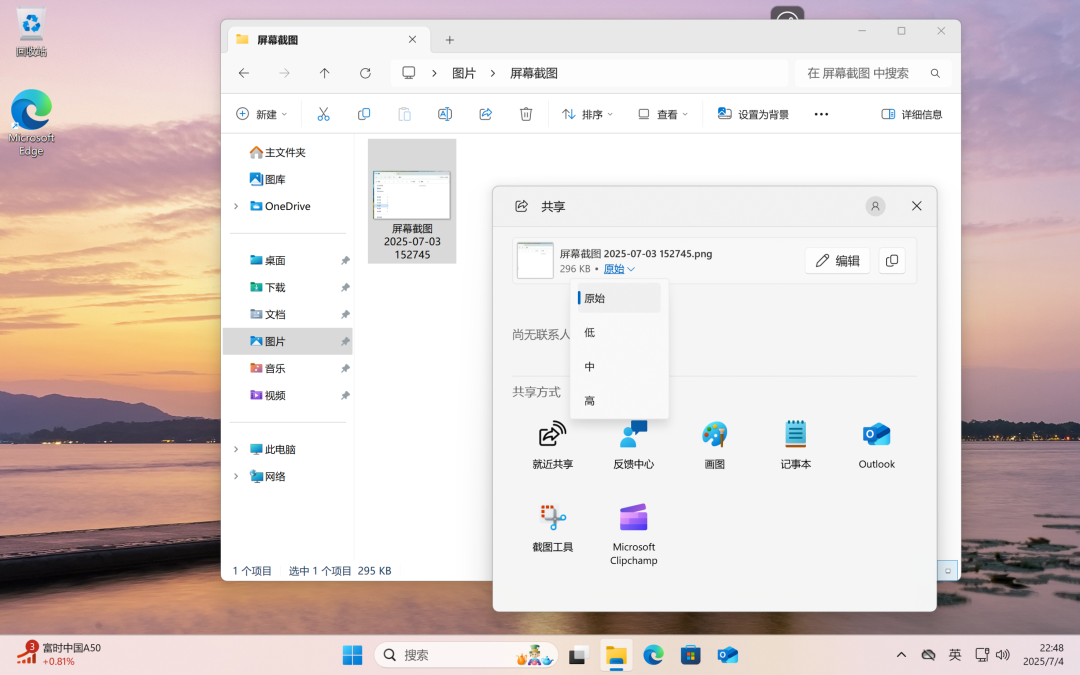The width and height of the screenshot is (1080, 675).
Task: Open the 排序 dropdown menu
Action: tap(586, 113)
